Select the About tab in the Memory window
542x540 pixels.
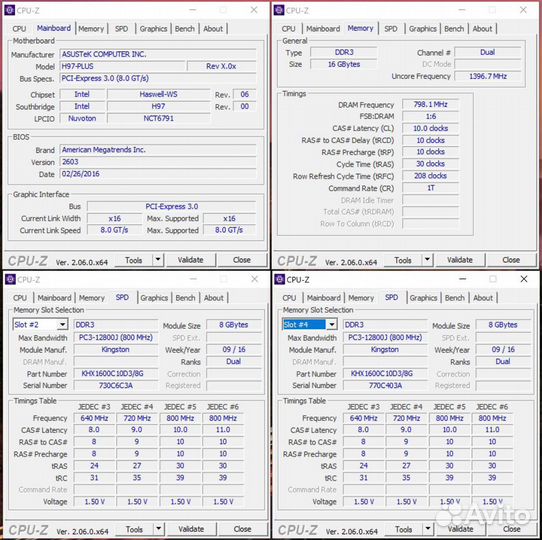pyautogui.click(x=482, y=29)
